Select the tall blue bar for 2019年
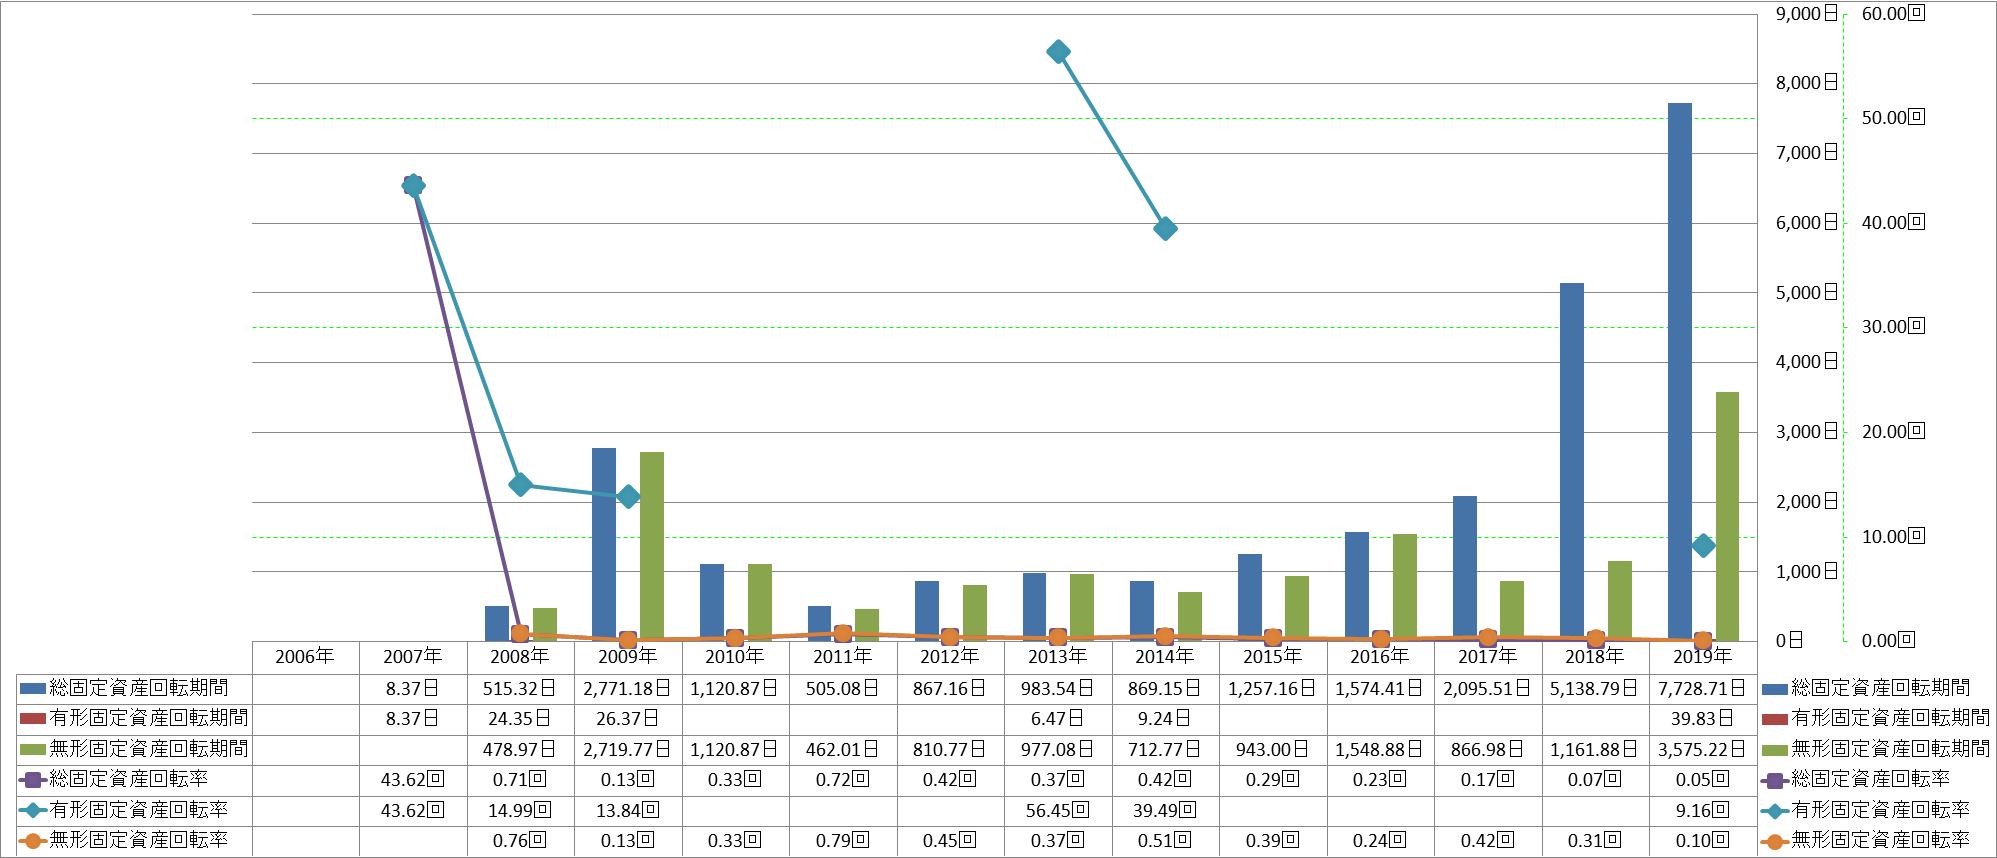The height and width of the screenshot is (858, 1997). point(1680,372)
